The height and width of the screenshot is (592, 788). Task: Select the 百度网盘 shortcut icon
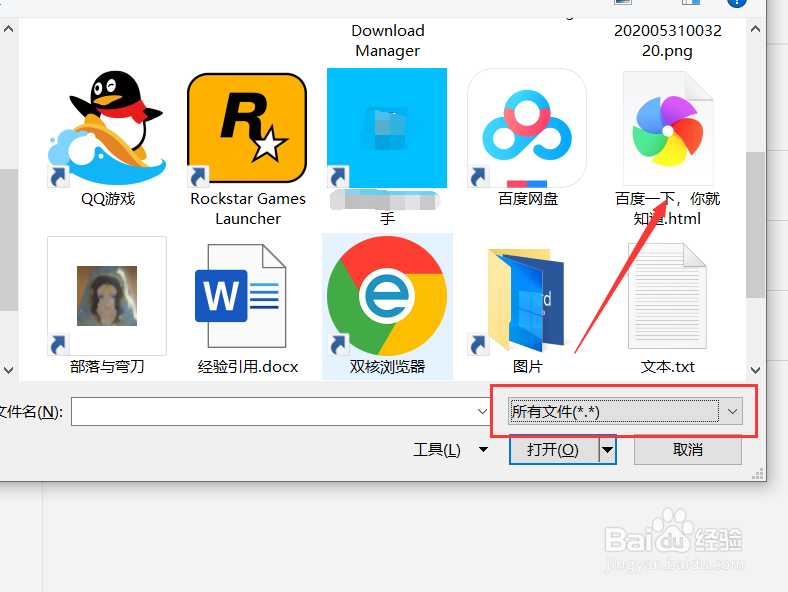coord(527,128)
